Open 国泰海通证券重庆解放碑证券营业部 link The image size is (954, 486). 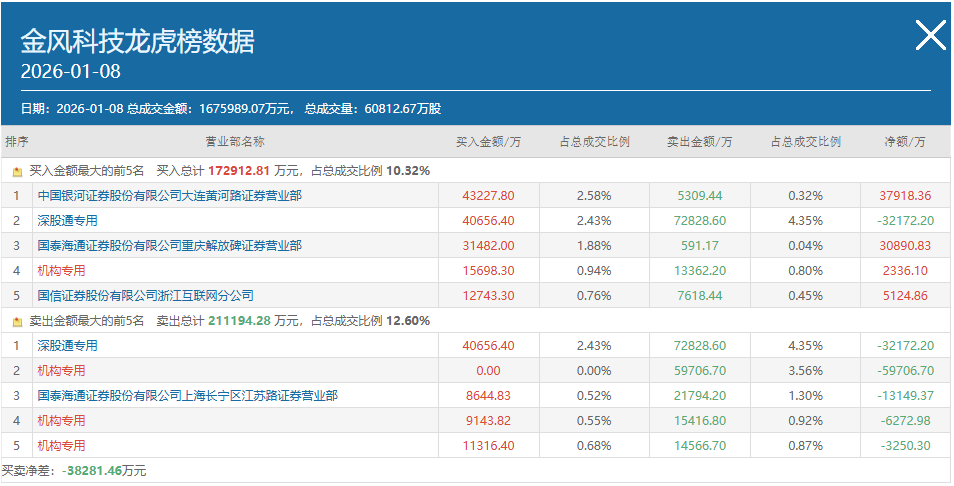[x=170, y=246]
